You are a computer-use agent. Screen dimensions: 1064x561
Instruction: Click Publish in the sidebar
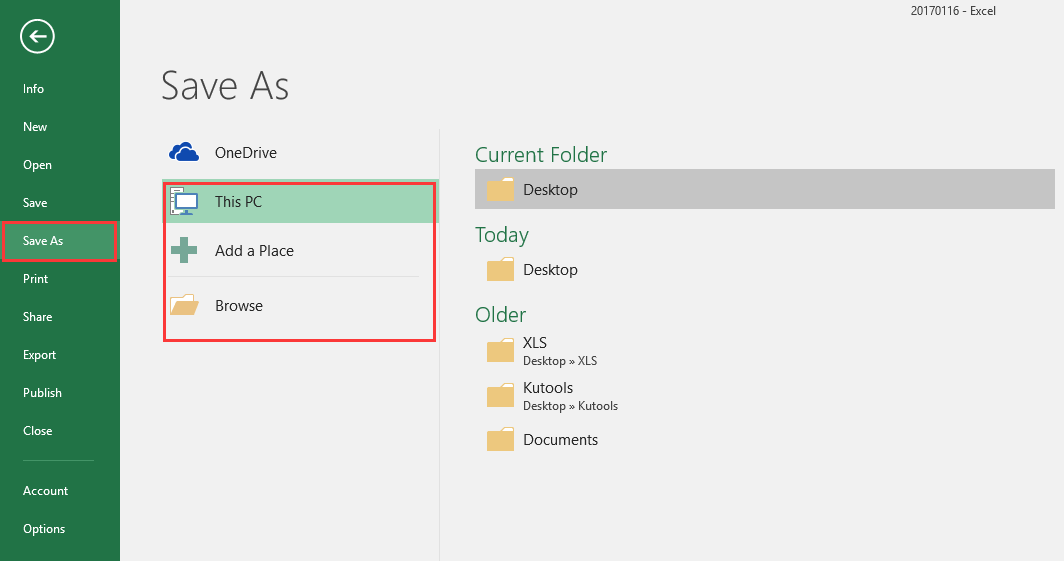coord(42,393)
